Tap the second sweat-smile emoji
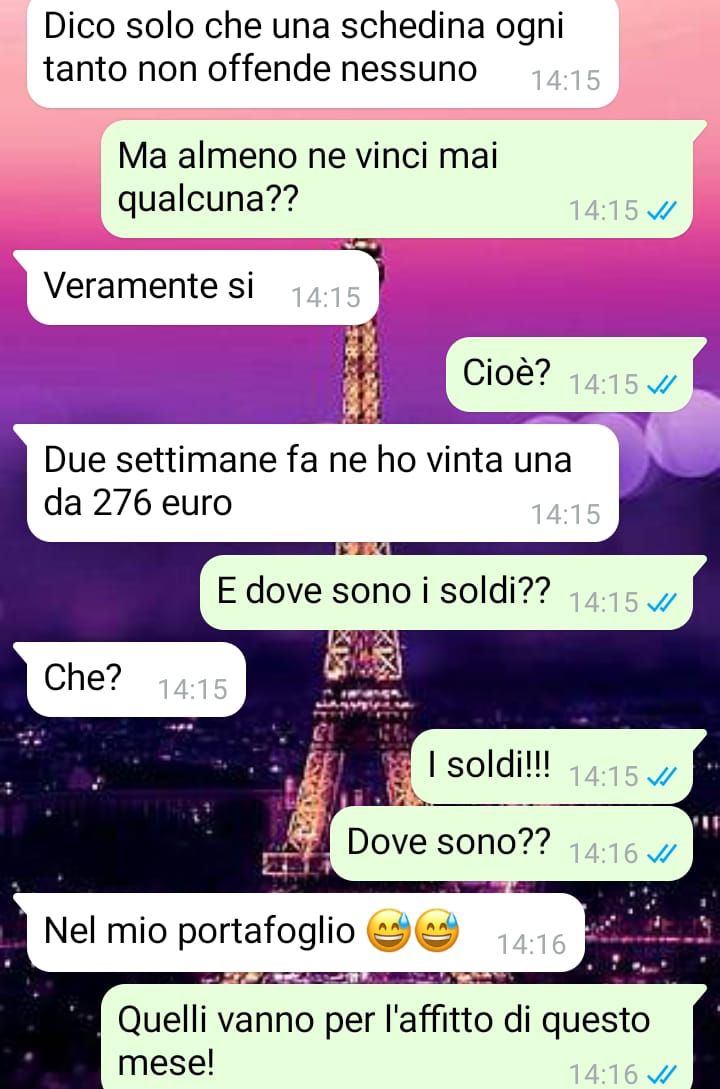This screenshot has width=720, height=1089. 437,931
